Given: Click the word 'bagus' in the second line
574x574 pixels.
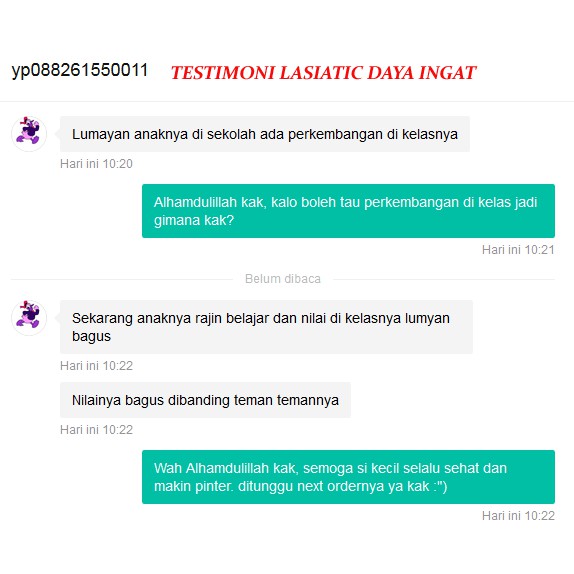Looking at the screenshot, I should pyautogui.click(x=91, y=337).
